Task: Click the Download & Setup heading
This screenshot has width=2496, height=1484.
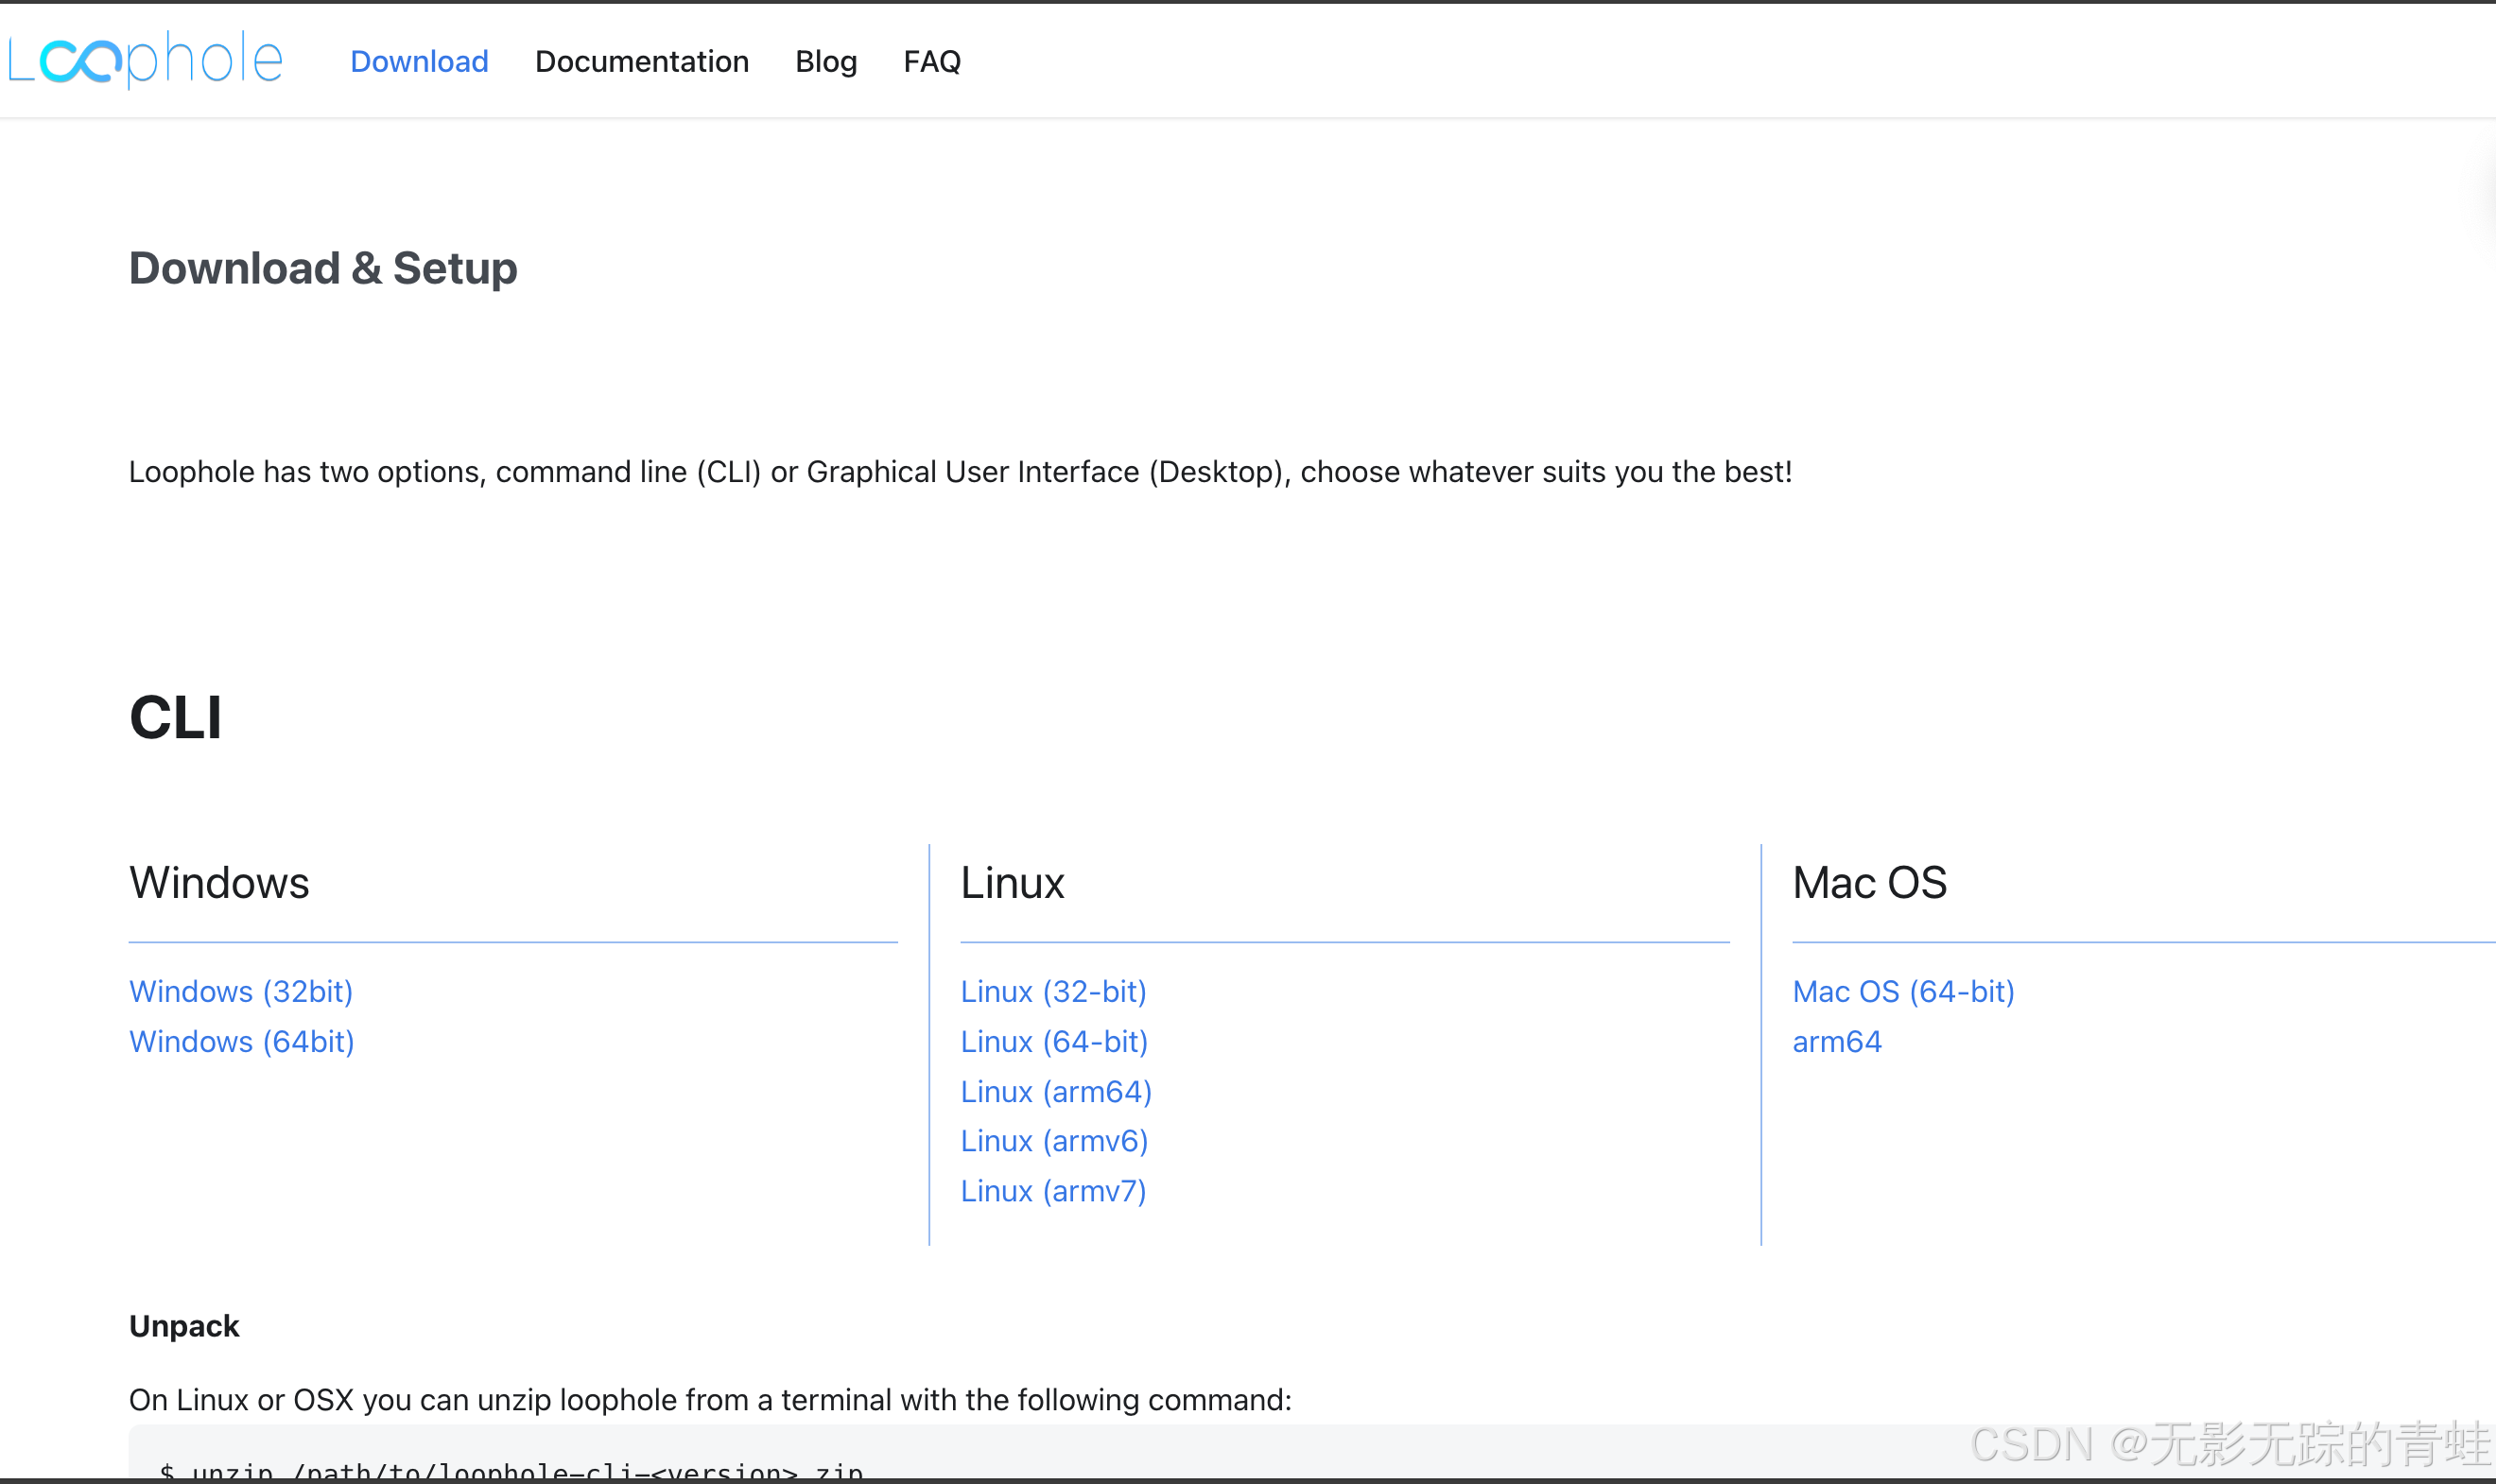Action: coord(323,268)
